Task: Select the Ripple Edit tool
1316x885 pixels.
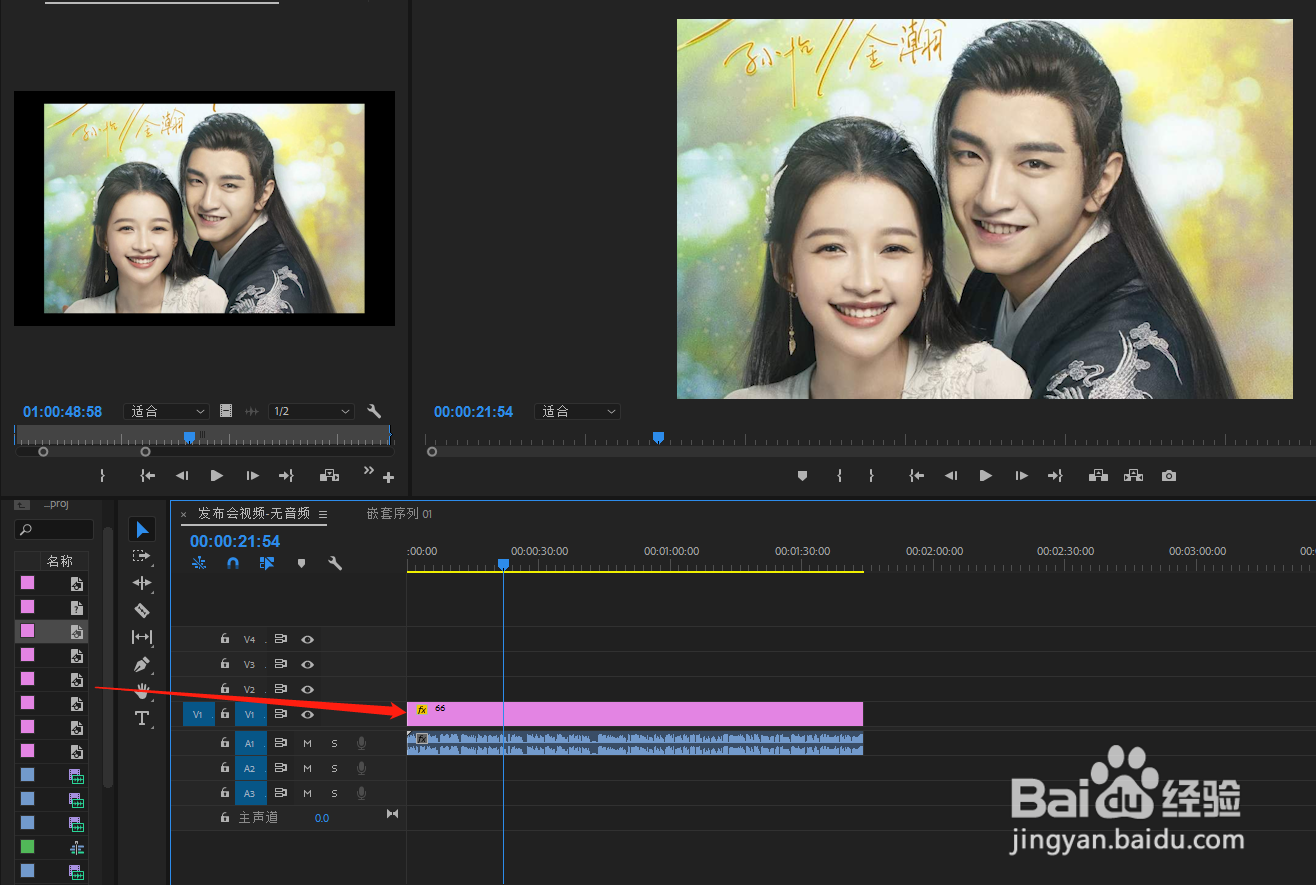Action: click(142, 583)
